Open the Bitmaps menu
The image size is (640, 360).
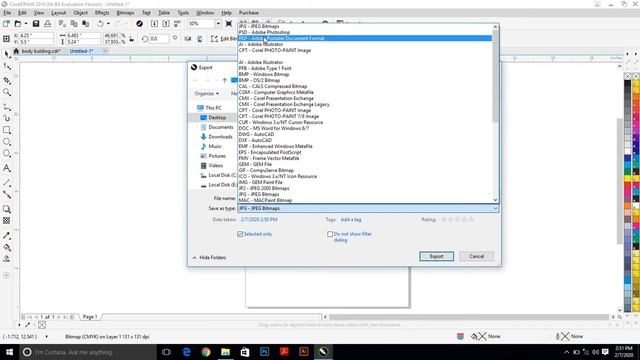tap(125, 13)
